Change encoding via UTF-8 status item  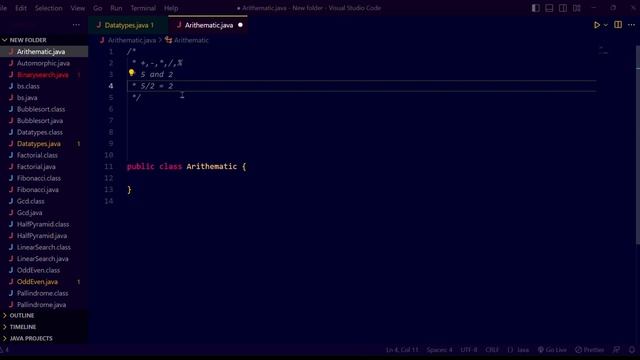(x=469, y=350)
